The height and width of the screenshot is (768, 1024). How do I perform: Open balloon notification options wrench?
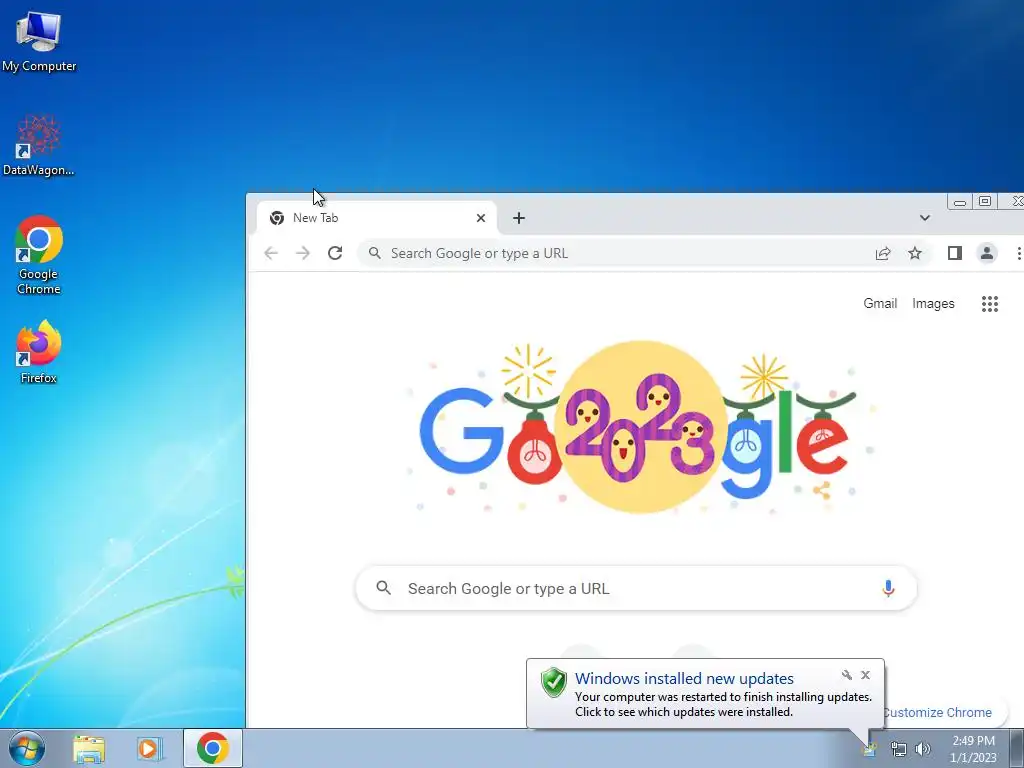[847, 675]
